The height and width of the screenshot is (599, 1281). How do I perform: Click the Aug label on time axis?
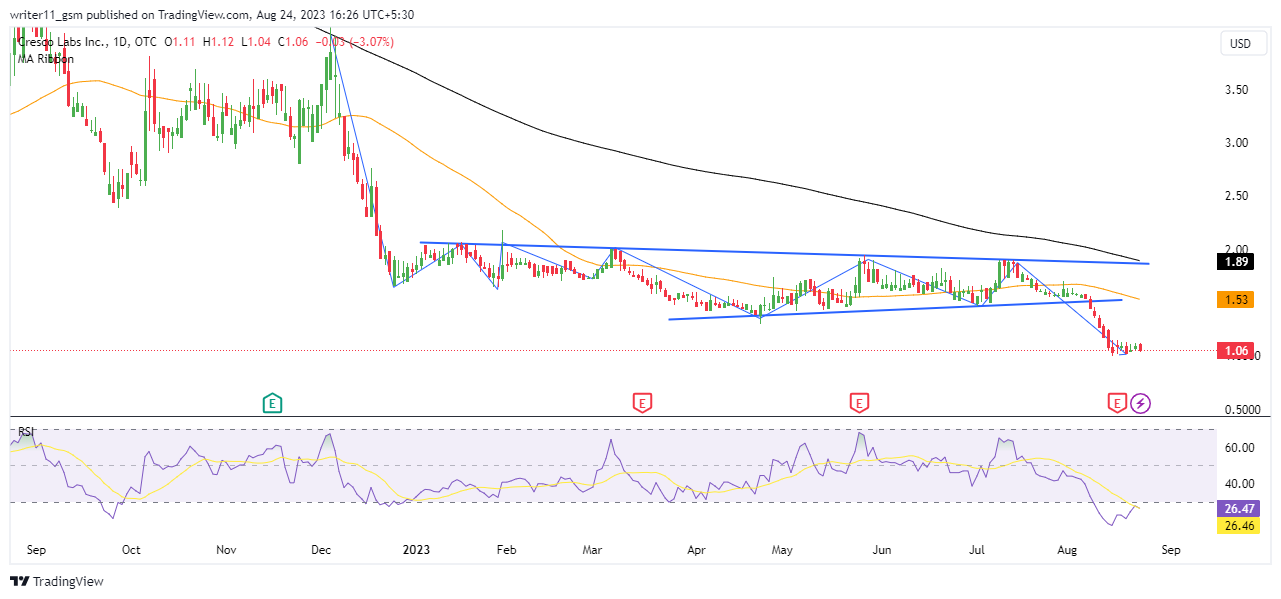[x=1068, y=550]
